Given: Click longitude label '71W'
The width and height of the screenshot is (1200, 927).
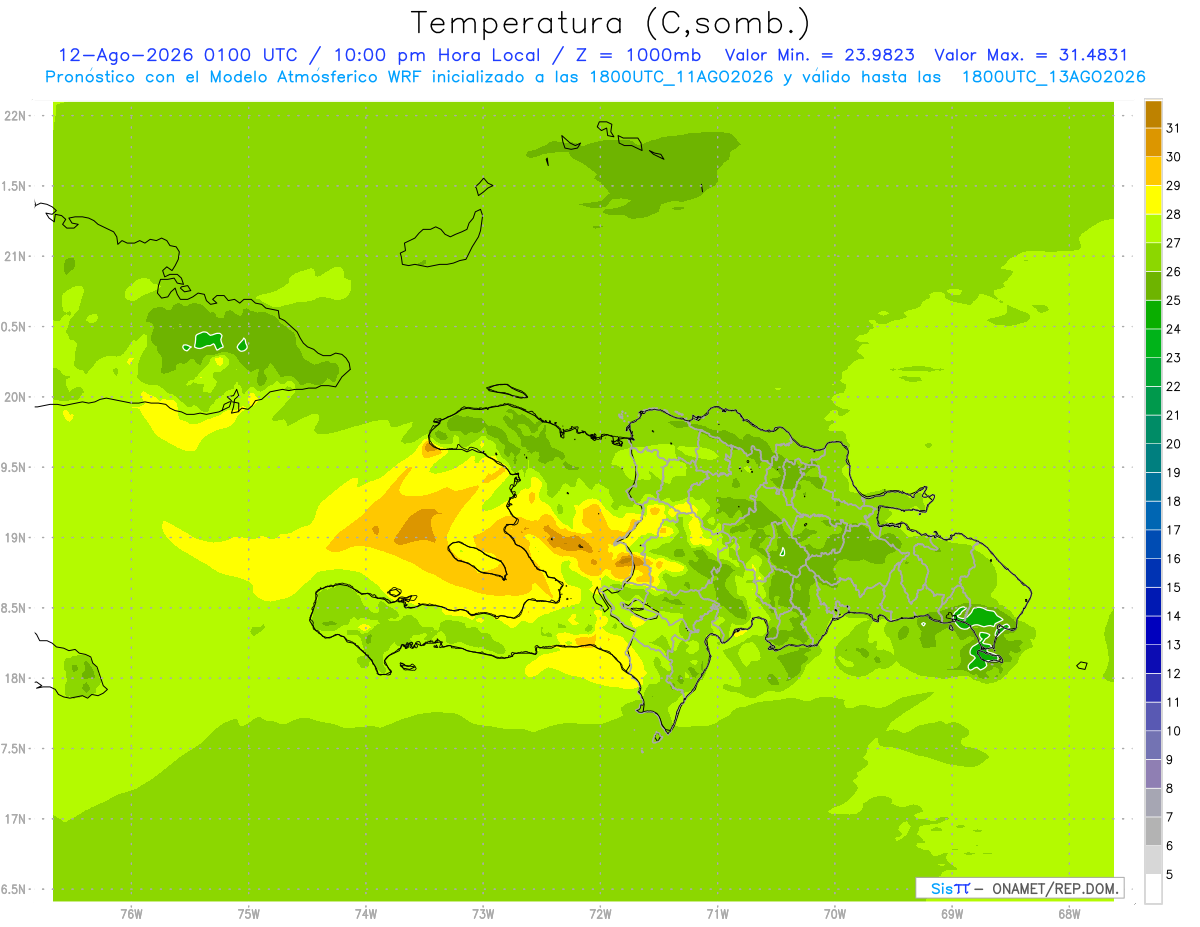Looking at the screenshot, I should 717,913.
